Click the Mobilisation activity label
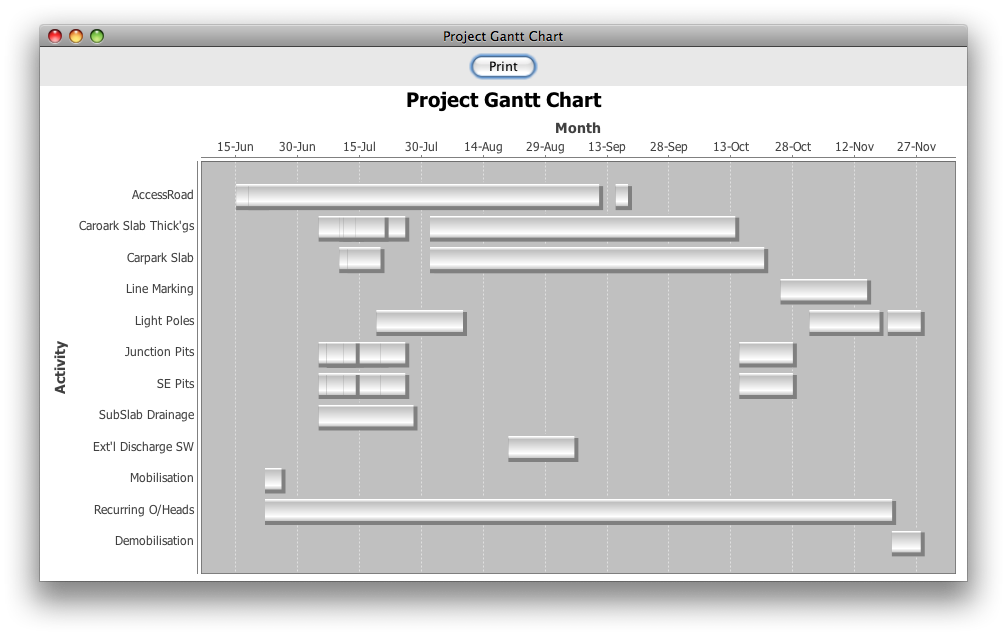Image resolution: width=1007 pixels, height=636 pixels. point(161,478)
